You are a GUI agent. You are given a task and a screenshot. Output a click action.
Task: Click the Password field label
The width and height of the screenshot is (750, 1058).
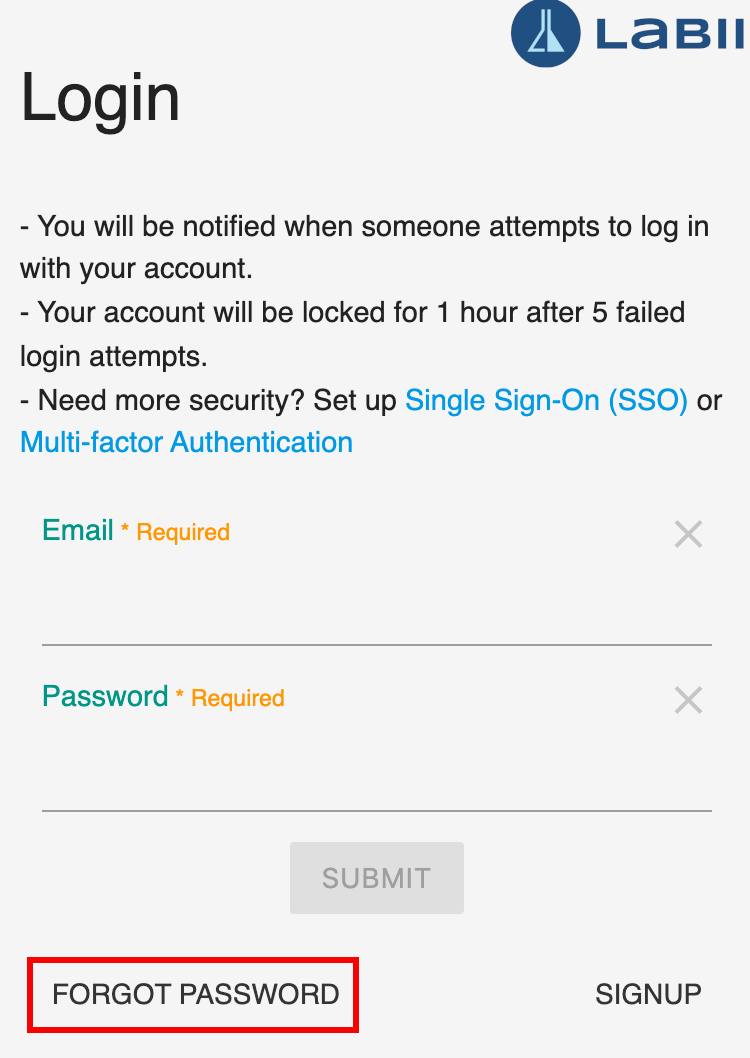coord(105,696)
